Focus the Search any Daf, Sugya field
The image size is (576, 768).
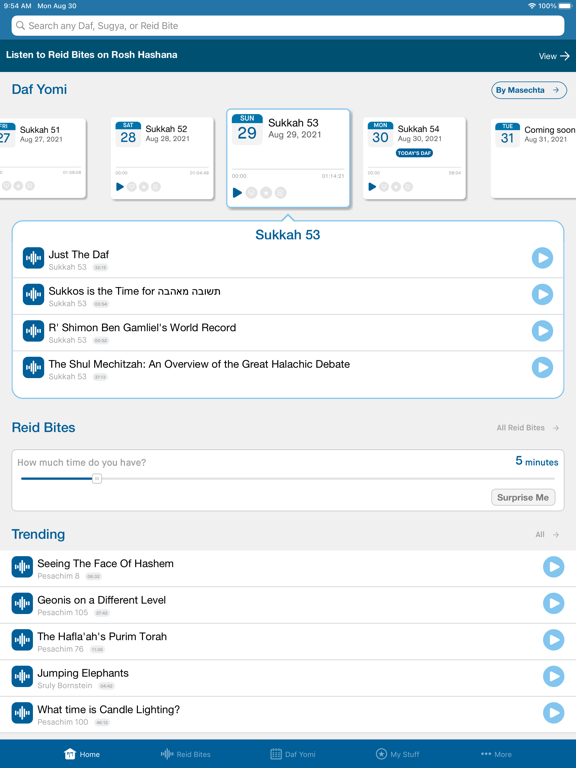288,25
